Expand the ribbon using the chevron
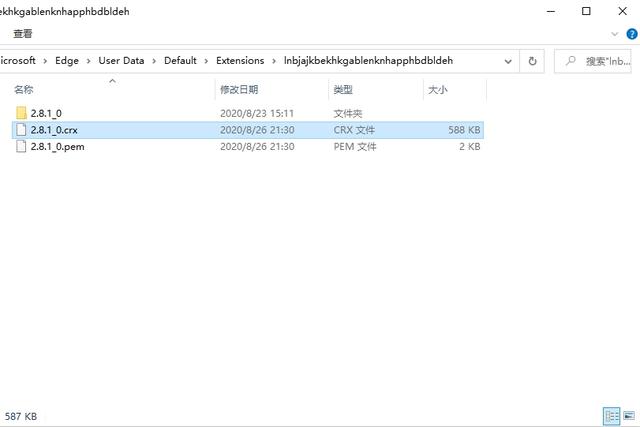This screenshot has width=640, height=427. 614,34
